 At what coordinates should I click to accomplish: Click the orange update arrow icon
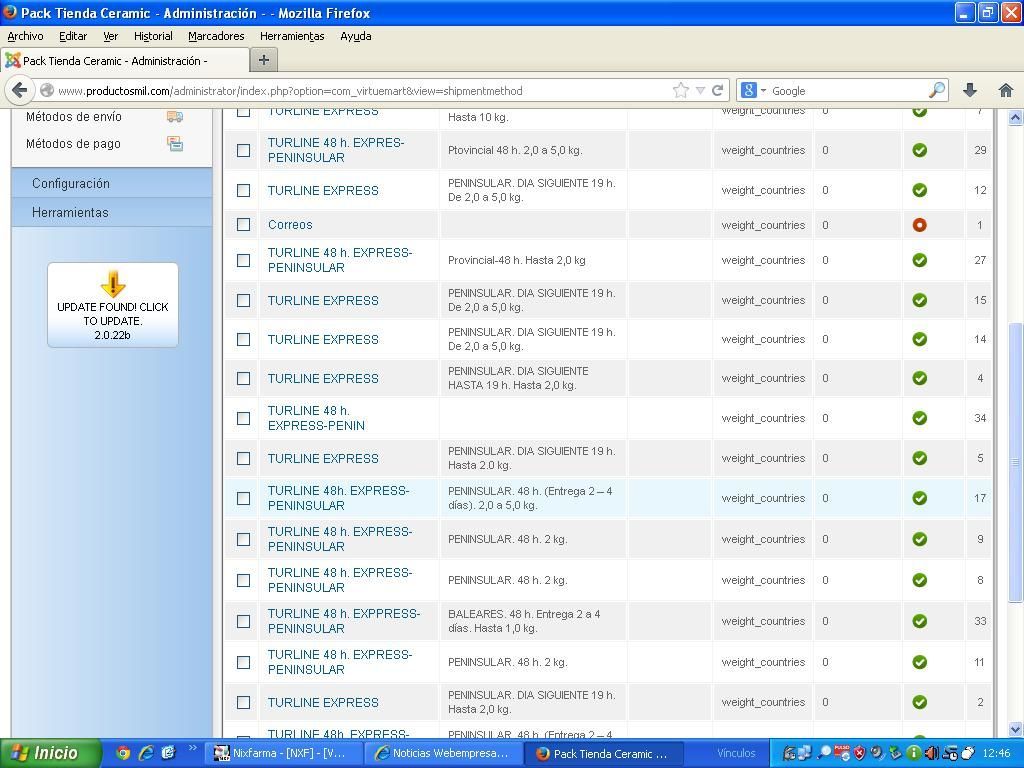point(113,284)
